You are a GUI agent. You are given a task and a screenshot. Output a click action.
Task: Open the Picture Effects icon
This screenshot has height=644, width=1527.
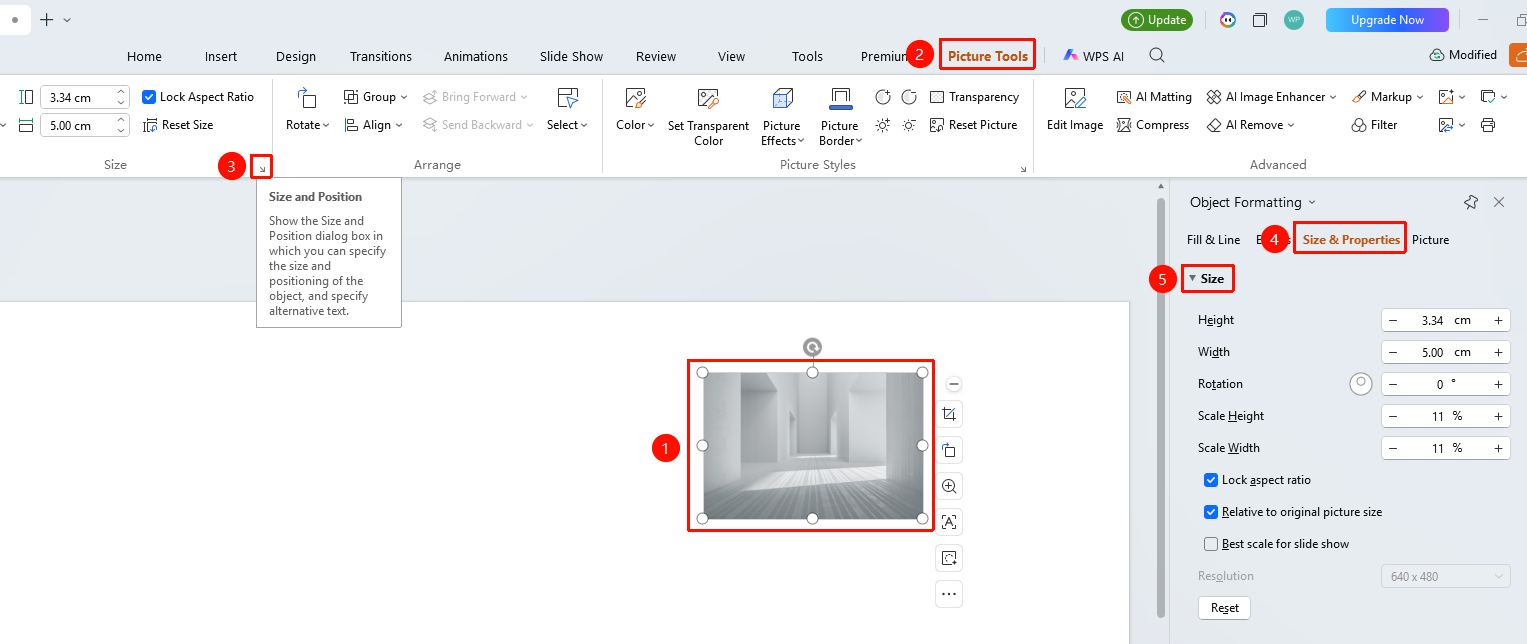pos(781,98)
